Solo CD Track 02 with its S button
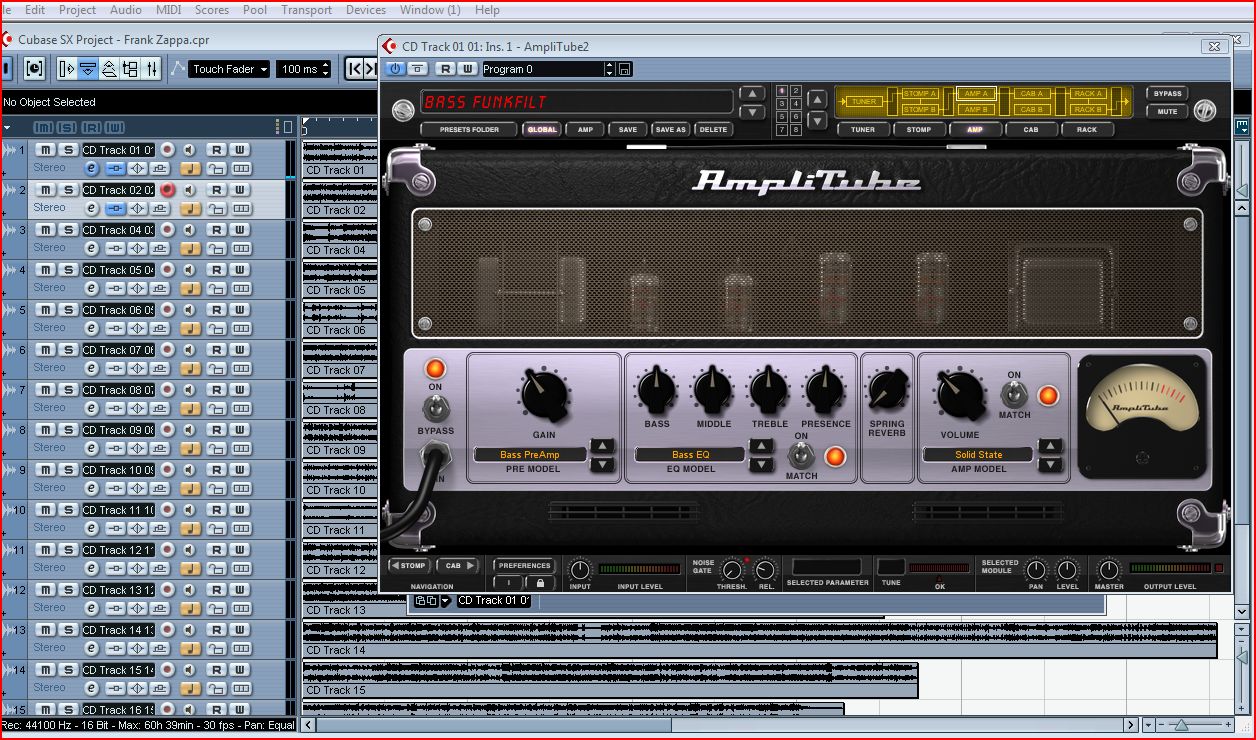Screen dimensions: 1256x740 (x=68, y=190)
